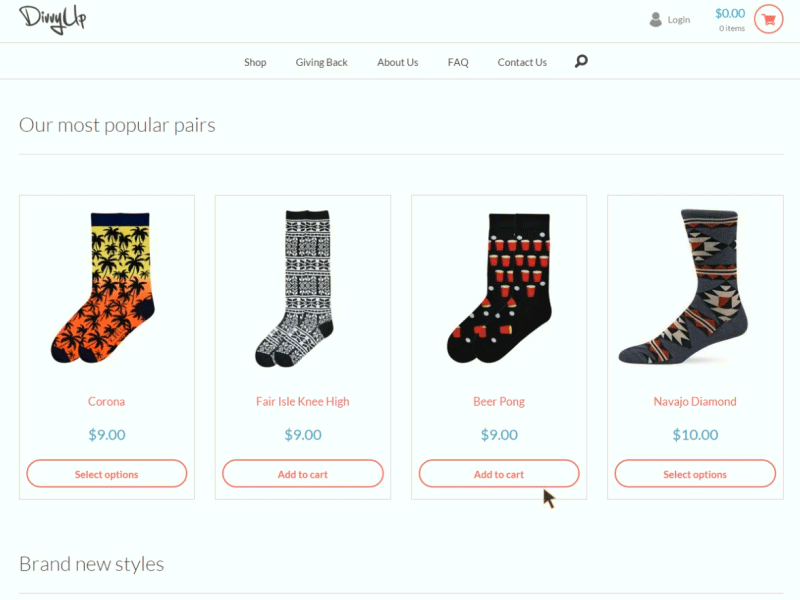The image size is (800, 600).
Task: Click the $0.00 cart total
Action: click(x=728, y=13)
